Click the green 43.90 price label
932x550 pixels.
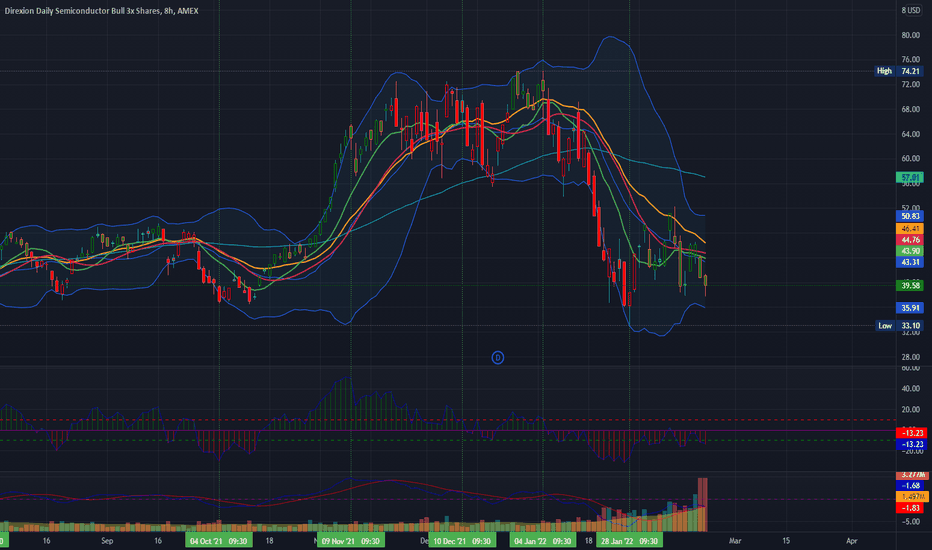point(910,251)
